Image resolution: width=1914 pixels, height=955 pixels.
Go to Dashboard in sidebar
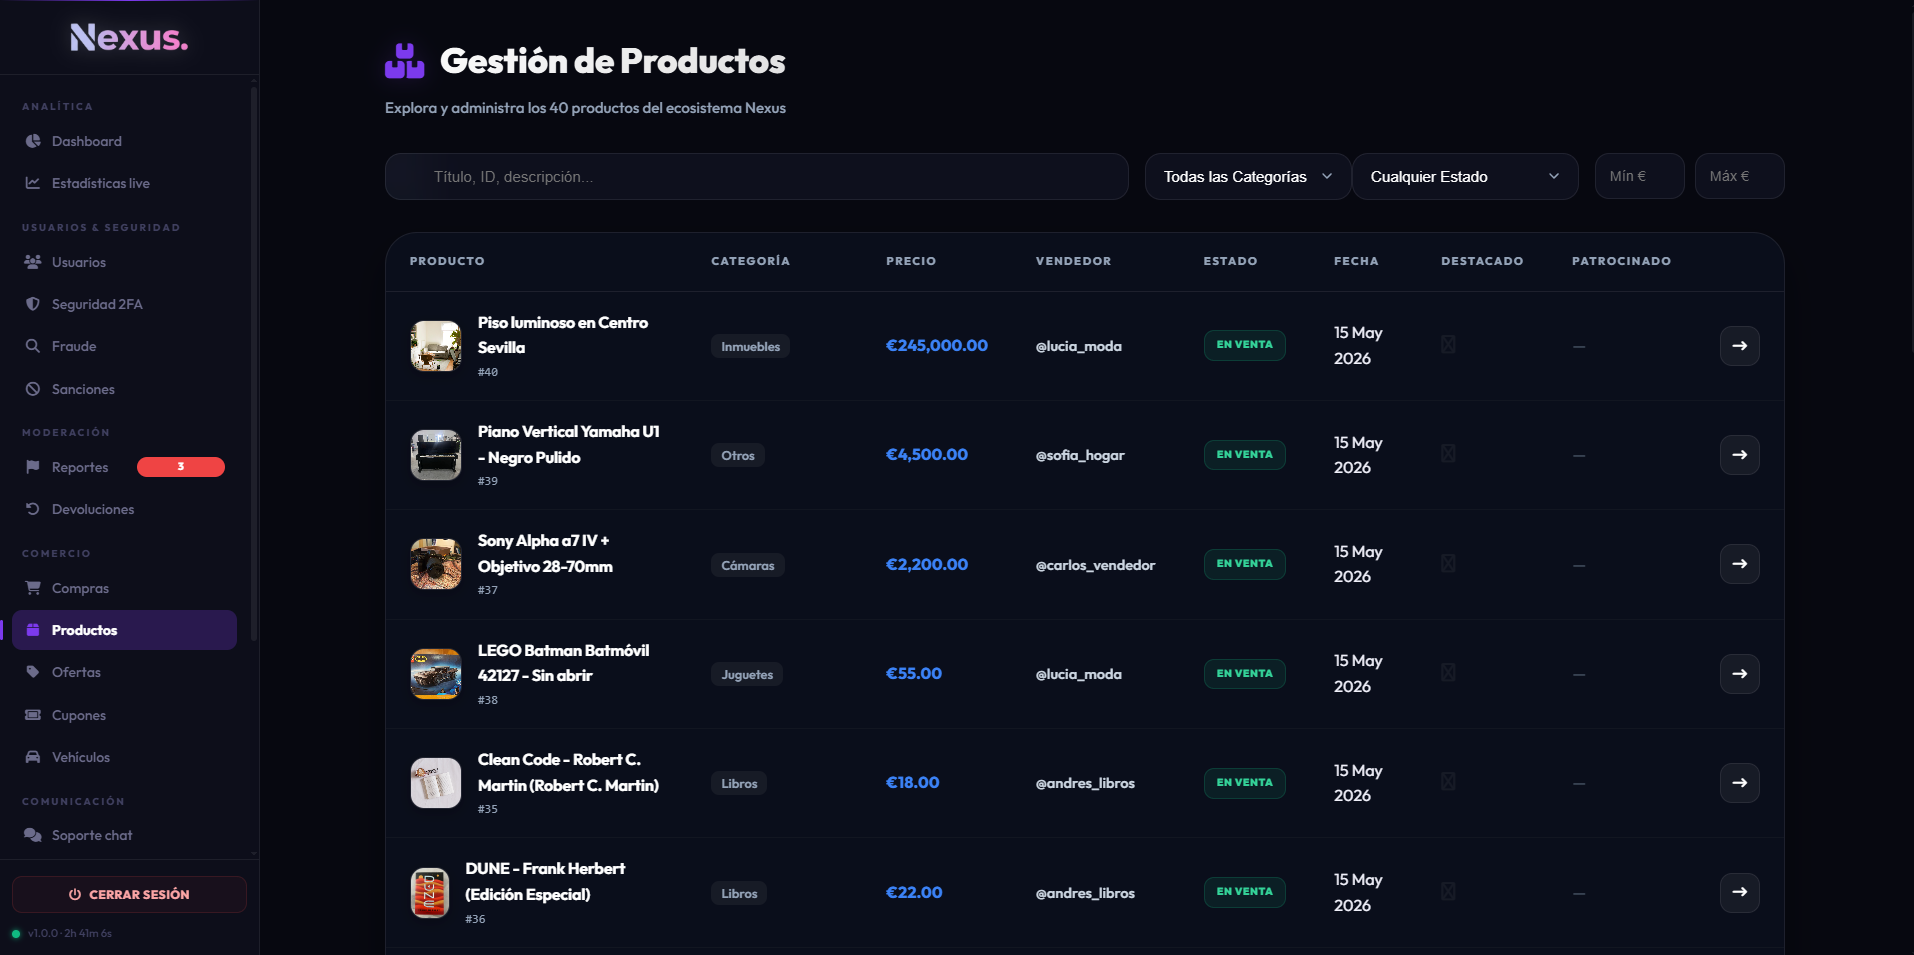point(124,141)
